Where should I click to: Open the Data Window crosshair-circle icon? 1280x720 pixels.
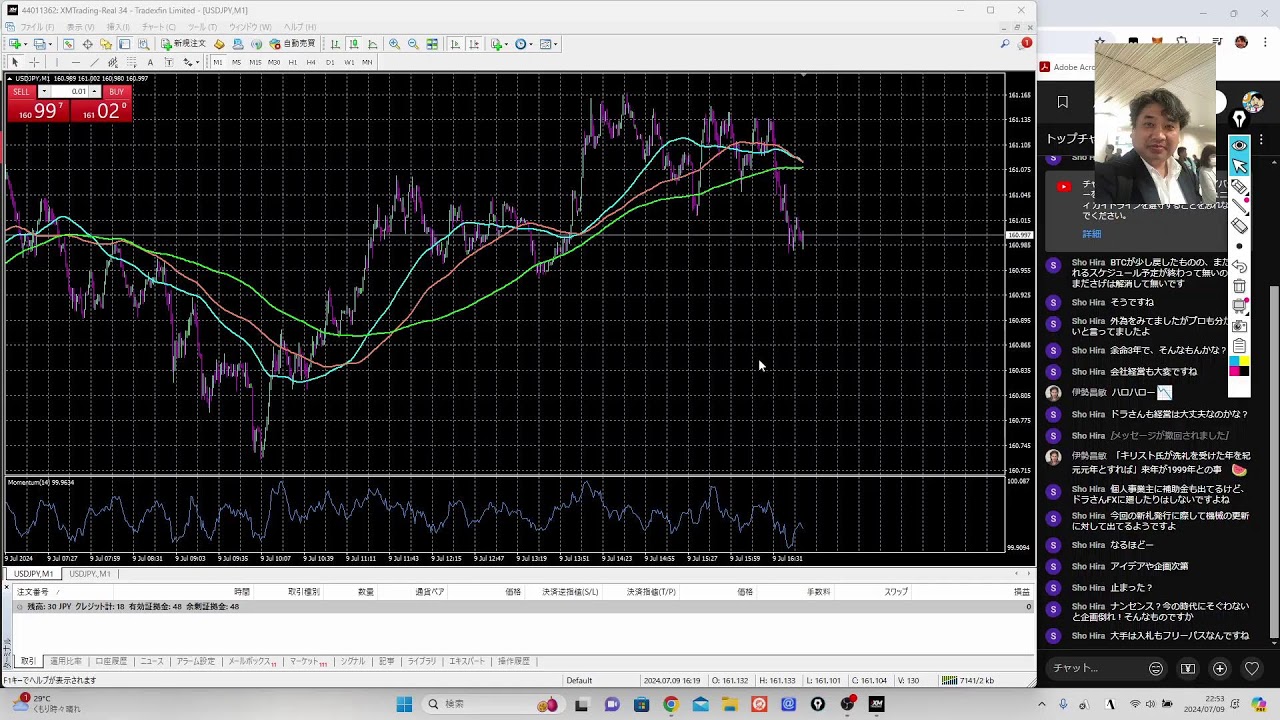click(88, 44)
